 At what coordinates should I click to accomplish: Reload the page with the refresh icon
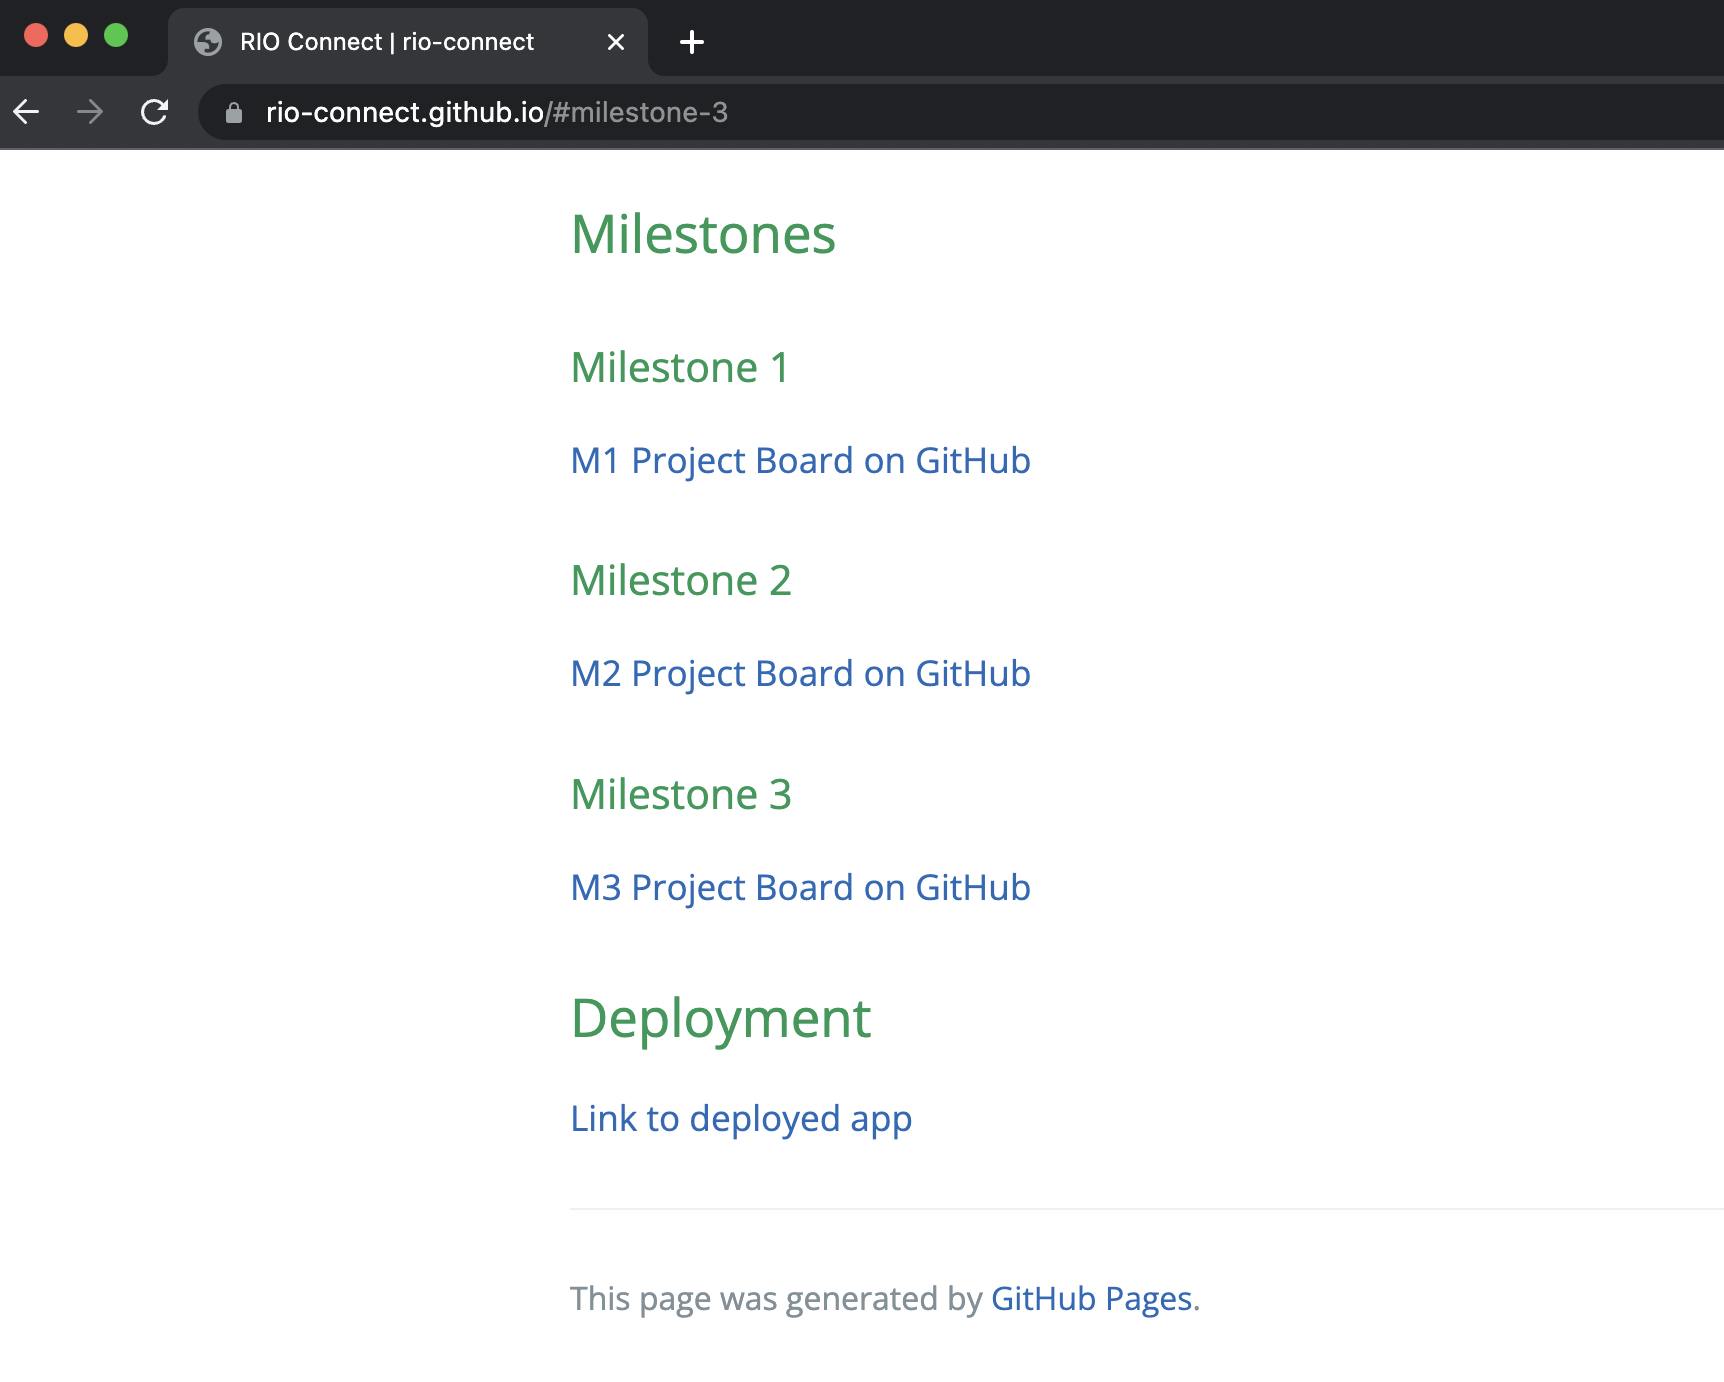[x=154, y=112]
